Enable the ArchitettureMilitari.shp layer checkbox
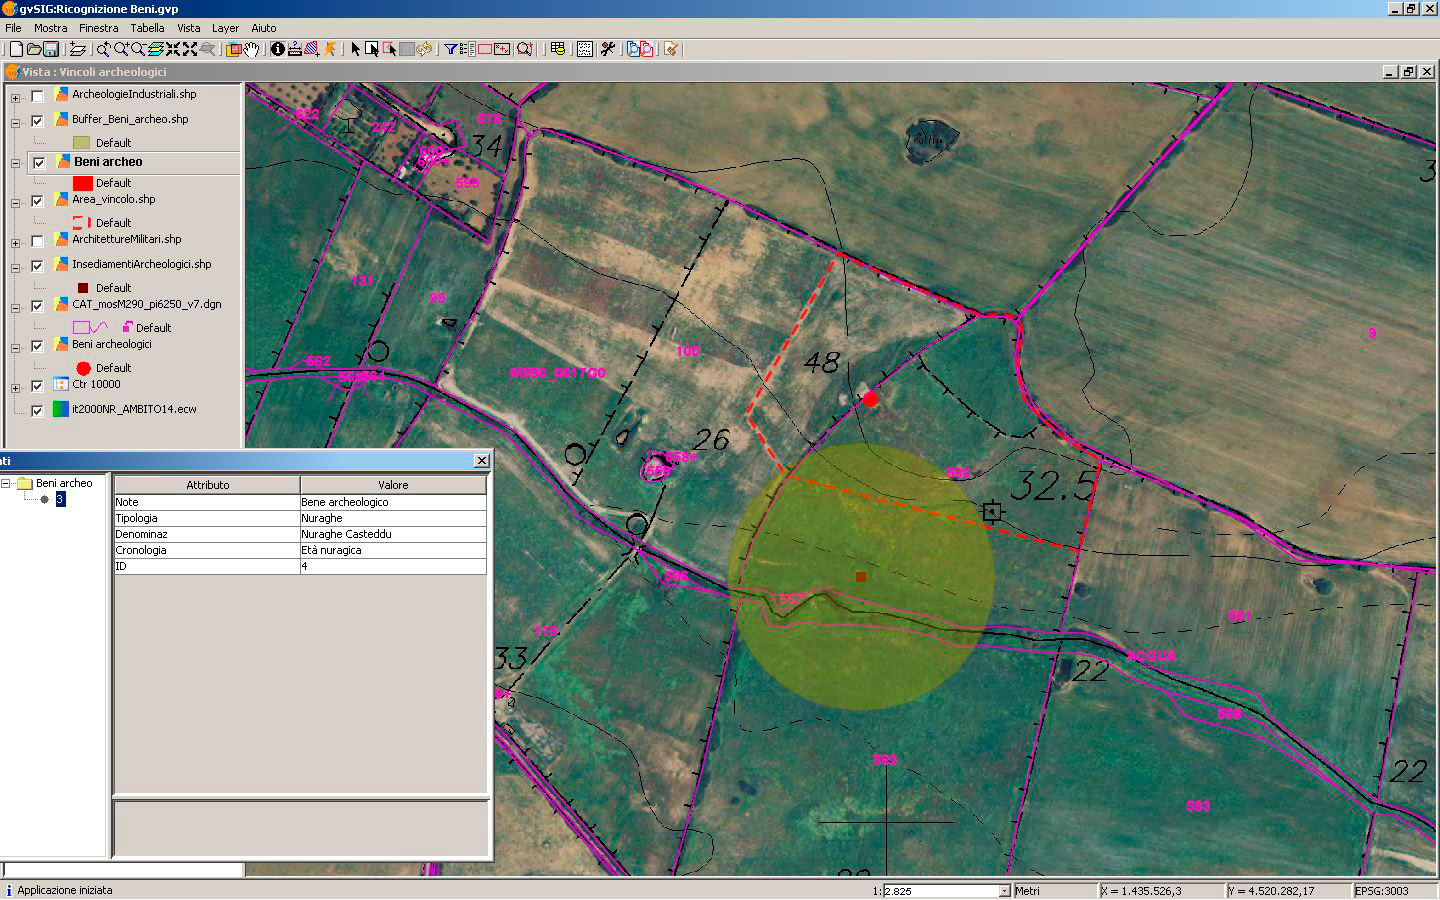The image size is (1440, 900). pyautogui.click(x=37, y=241)
